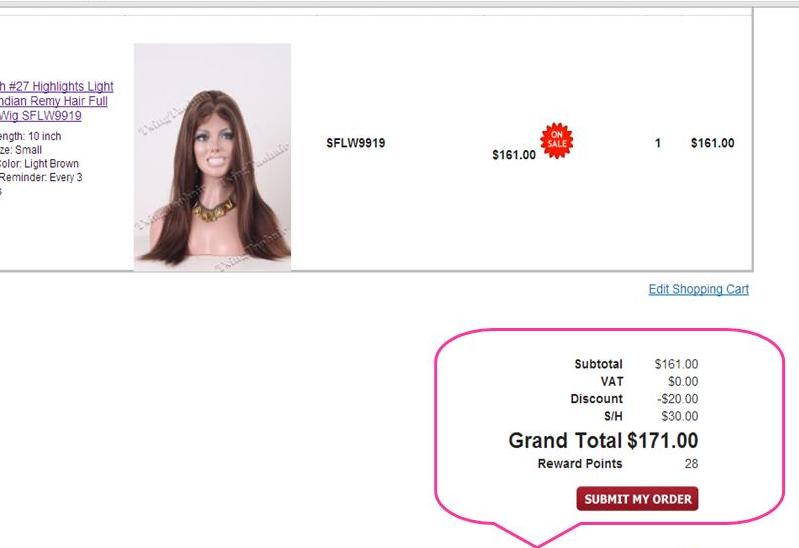Screen dimensions: 799x548
Task: Click the Grand Total $171.00 text
Action: tap(603, 440)
